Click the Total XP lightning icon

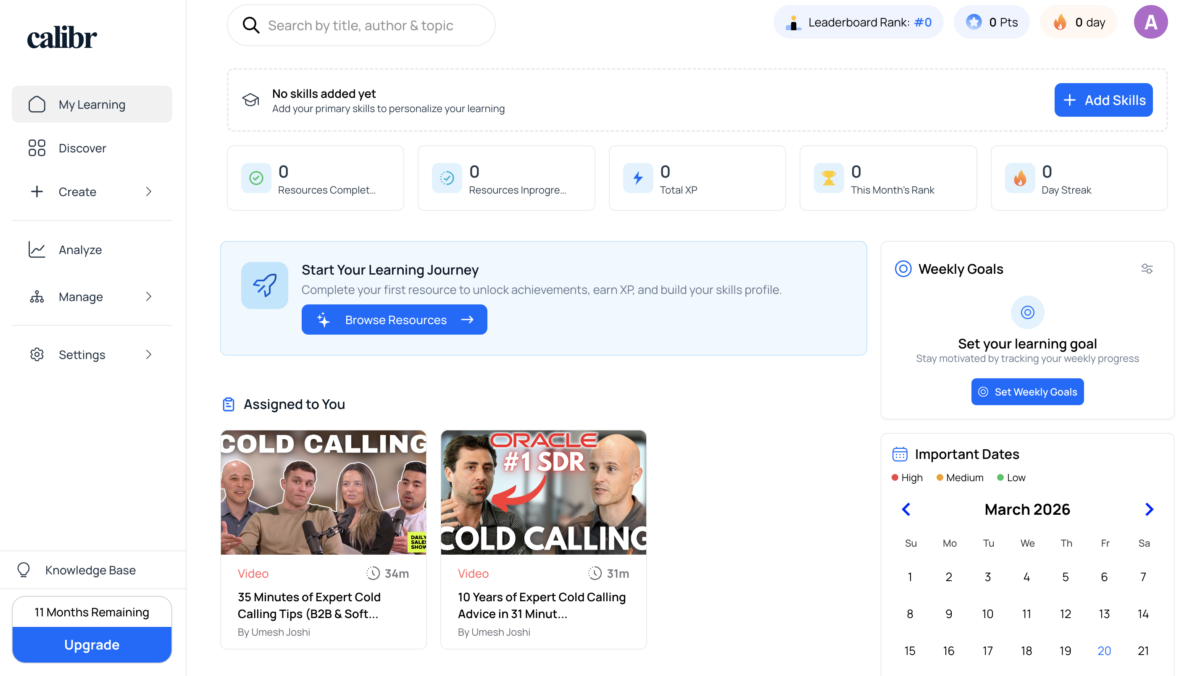pos(637,178)
